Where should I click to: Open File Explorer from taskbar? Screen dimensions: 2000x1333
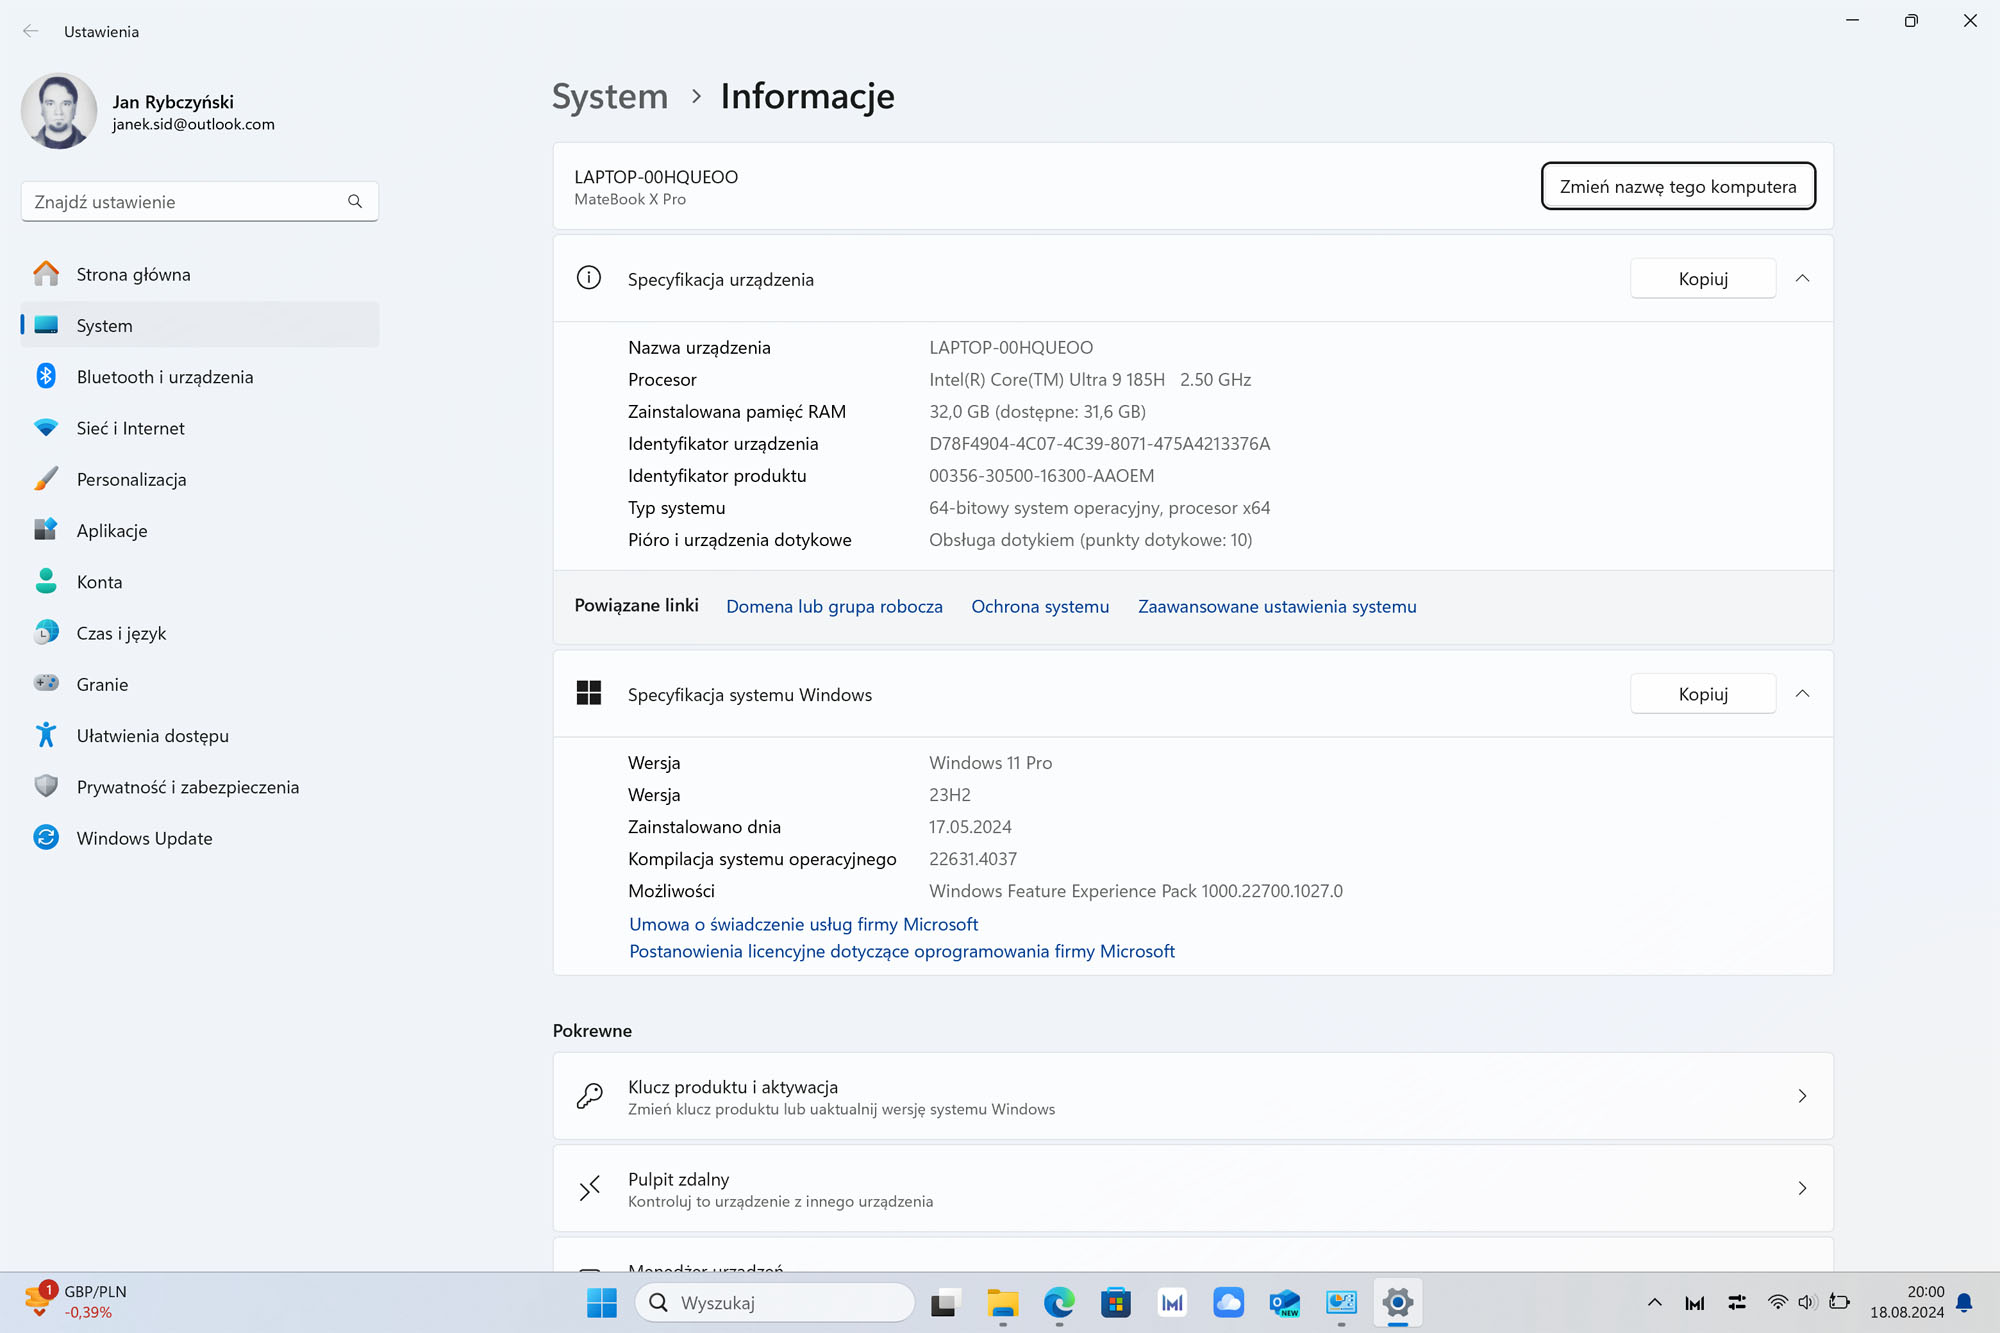[x=1002, y=1302]
